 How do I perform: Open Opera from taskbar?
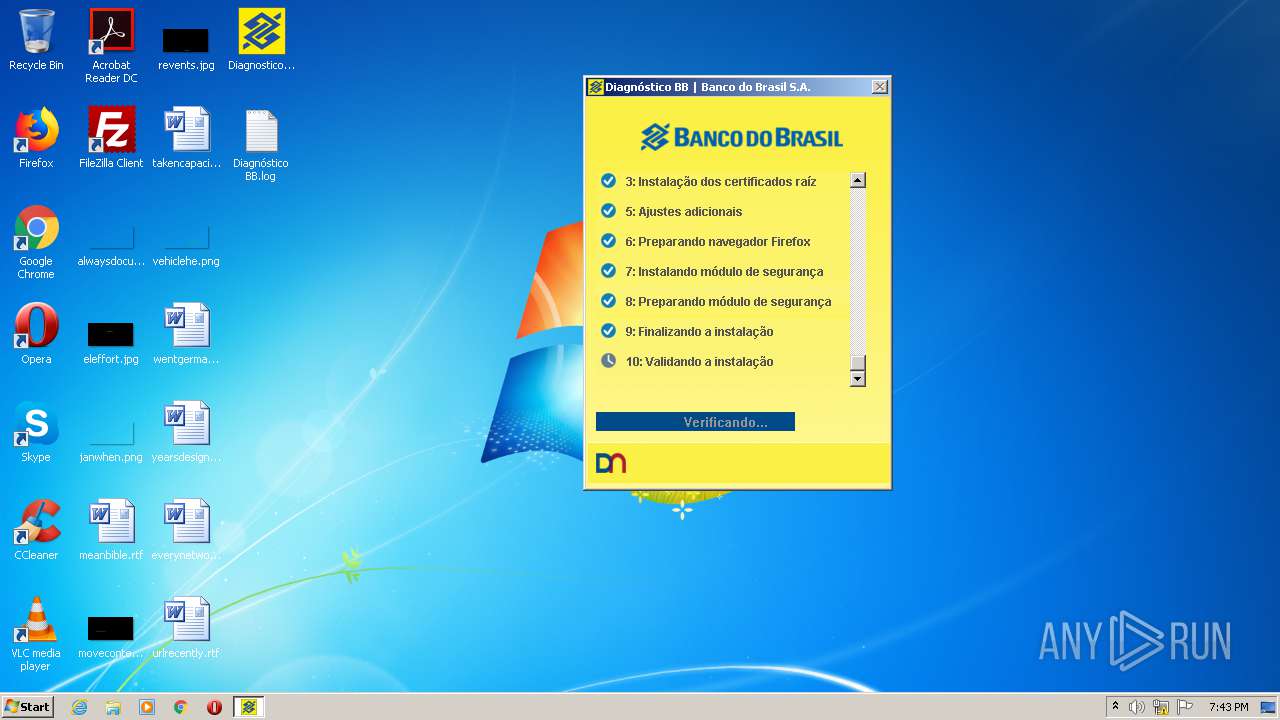(214, 707)
